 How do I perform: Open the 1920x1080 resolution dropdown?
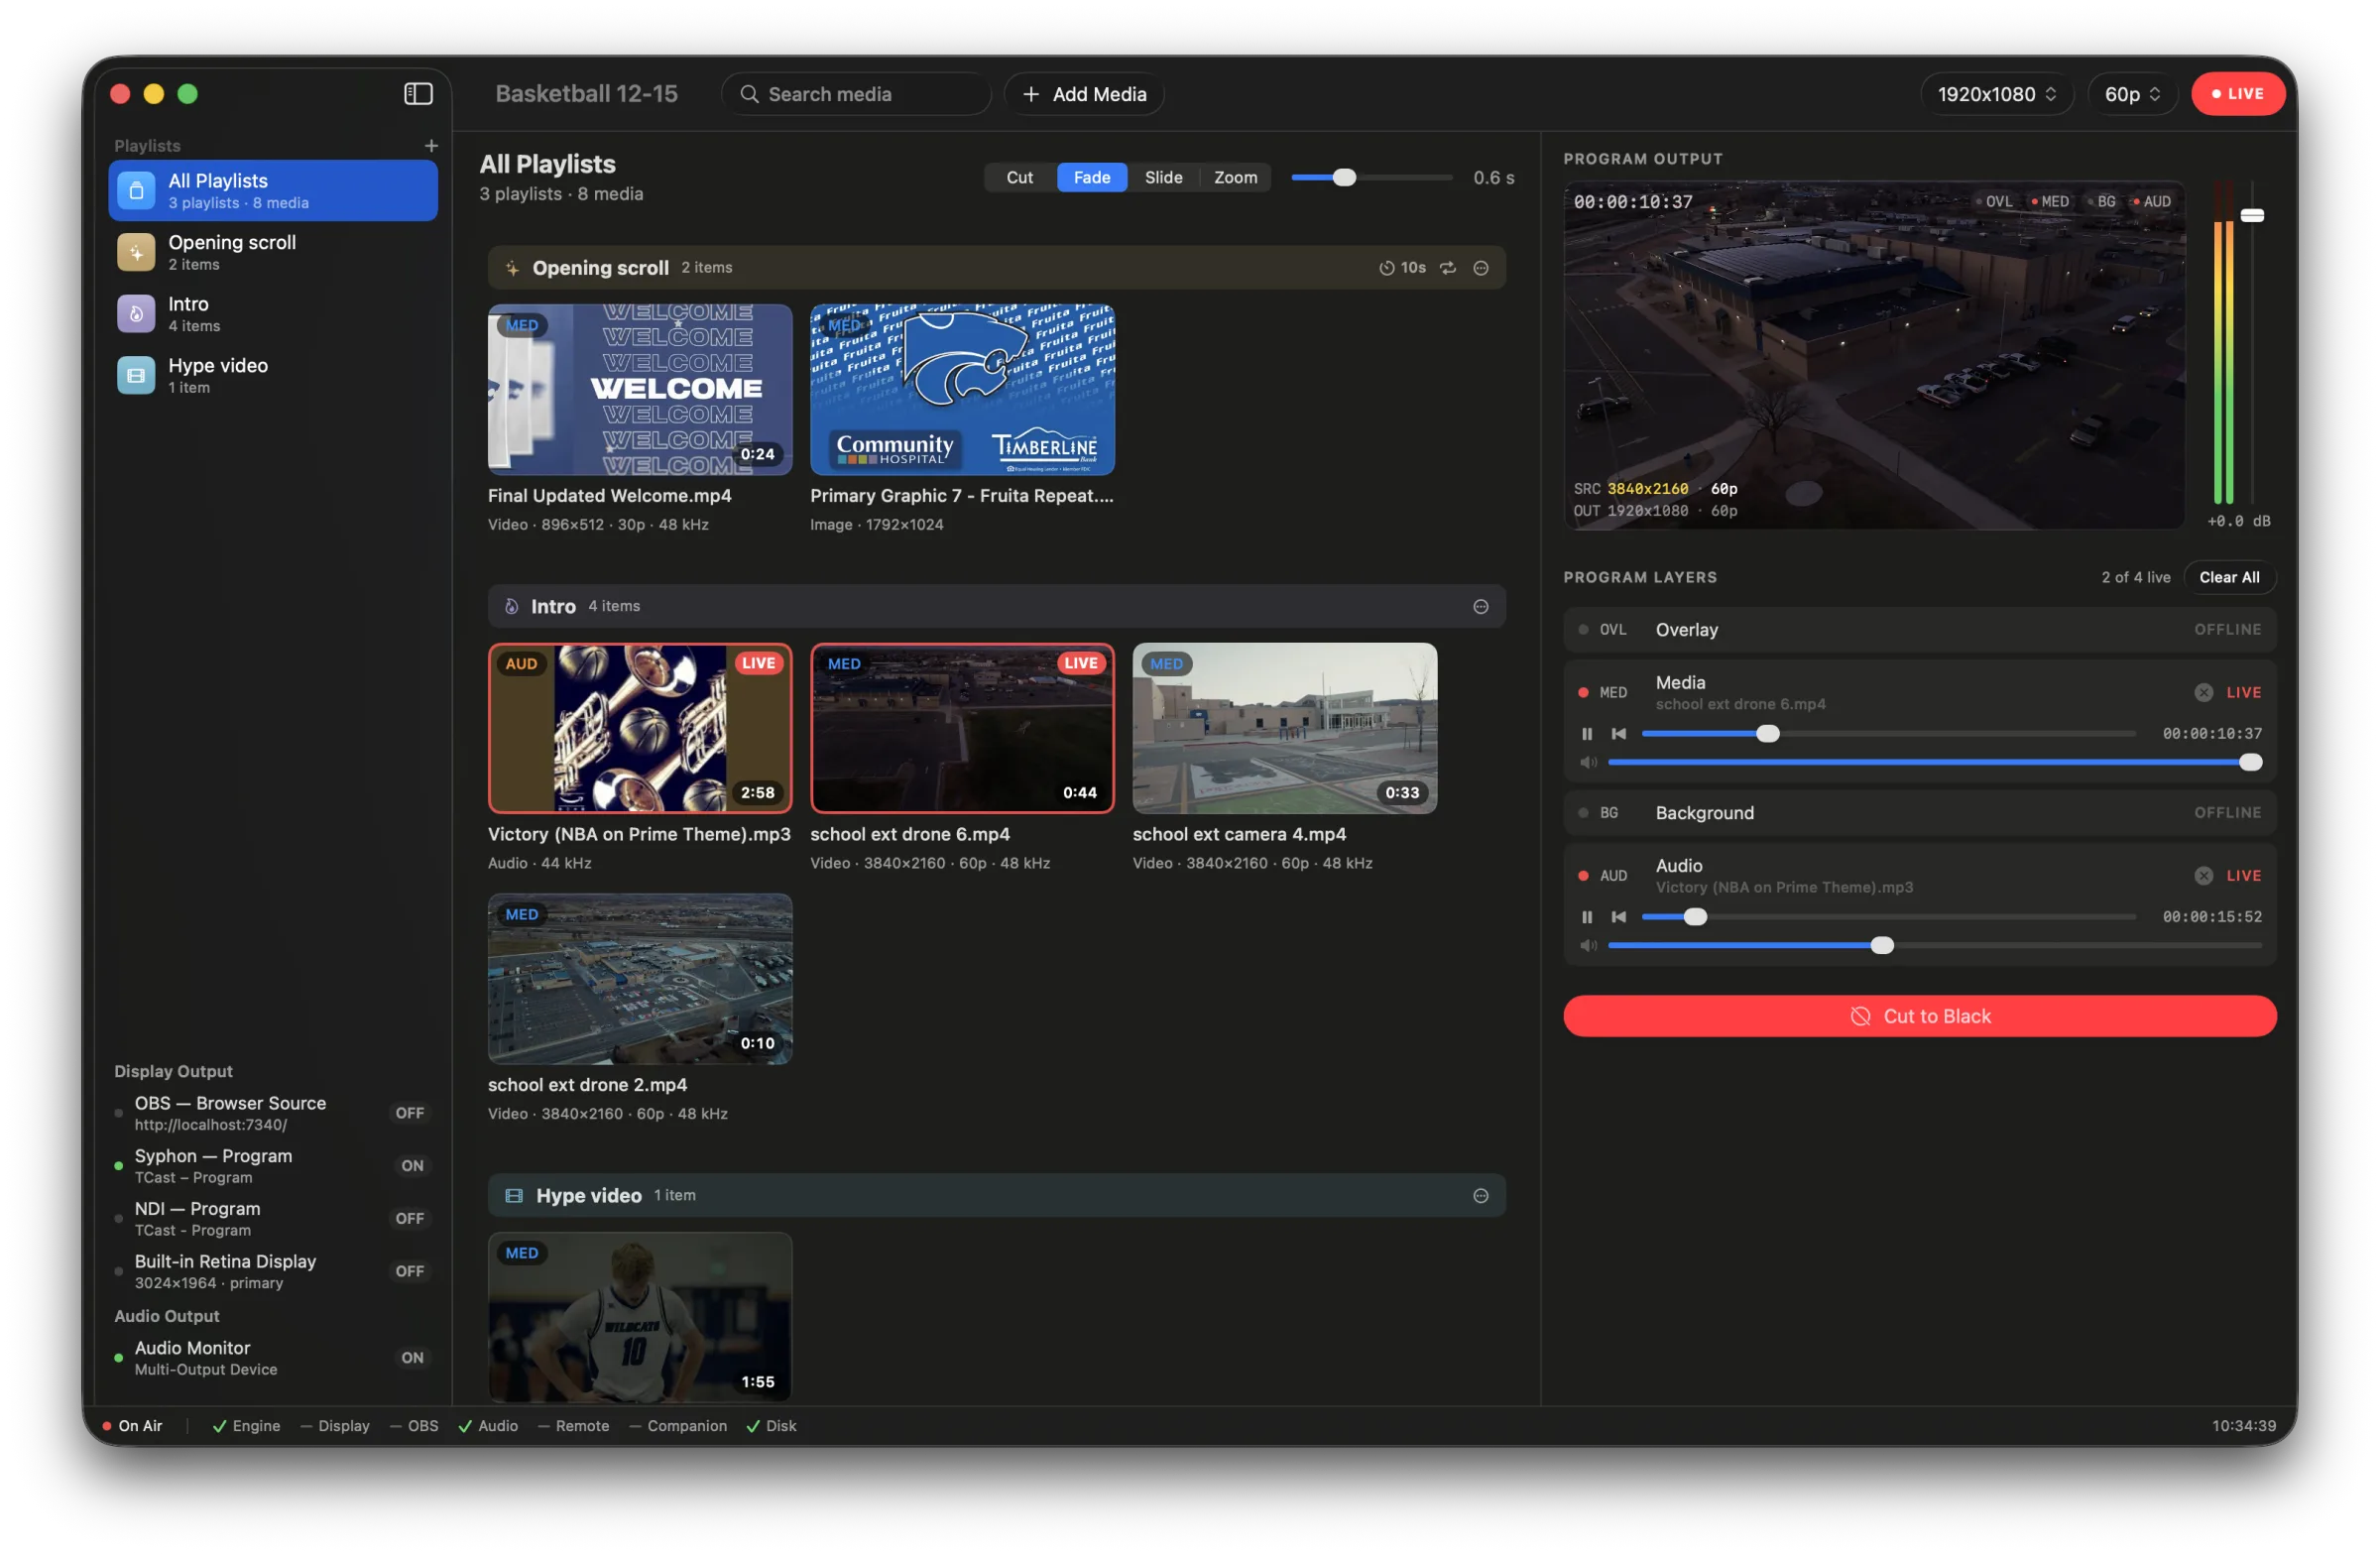coord(1996,94)
